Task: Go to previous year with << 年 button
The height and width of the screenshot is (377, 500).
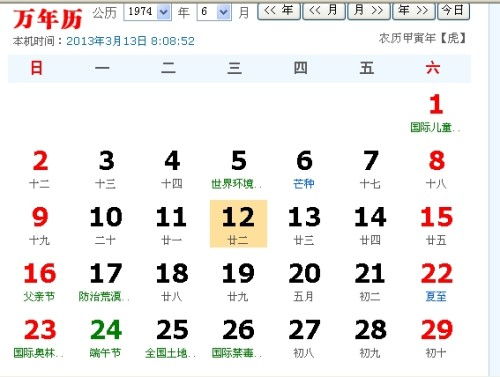Action: pyautogui.click(x=279, y=11)
